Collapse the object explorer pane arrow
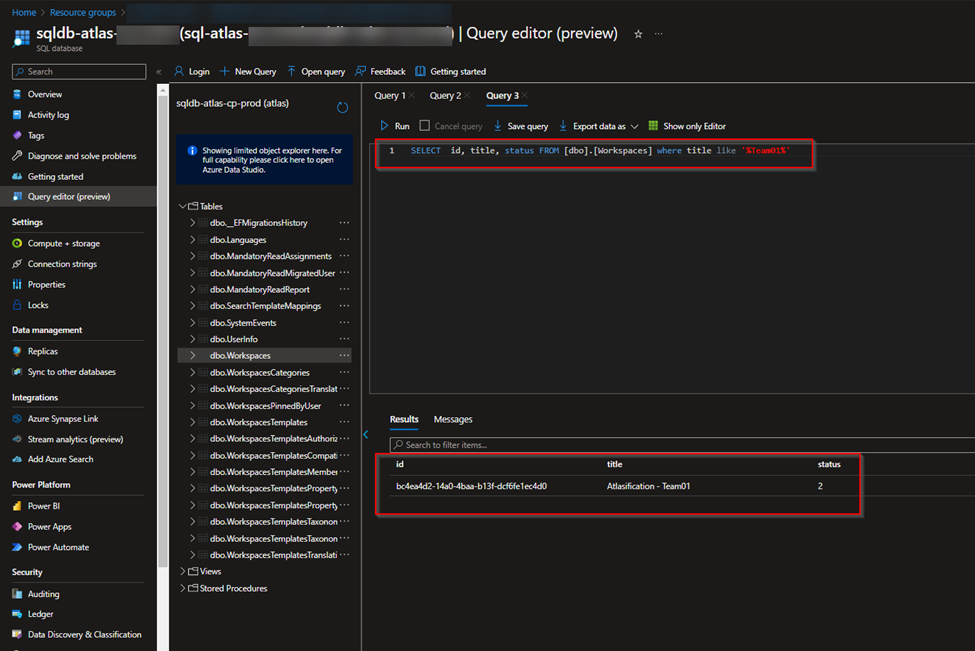The width and height of the screenshot is (975, 651). (x=366, y=434)
